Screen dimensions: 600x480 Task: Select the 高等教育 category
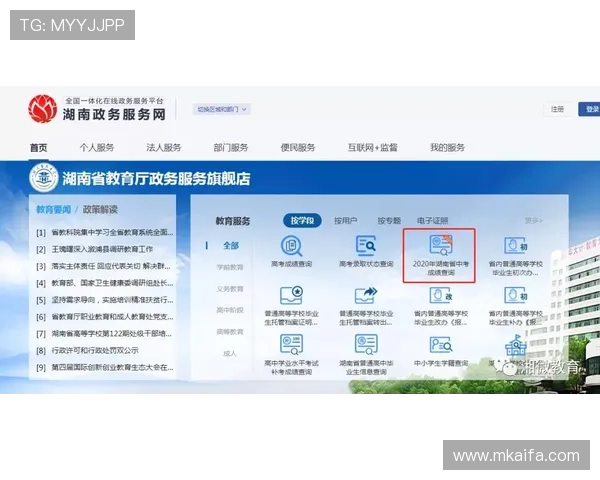[x=230, y=332]
